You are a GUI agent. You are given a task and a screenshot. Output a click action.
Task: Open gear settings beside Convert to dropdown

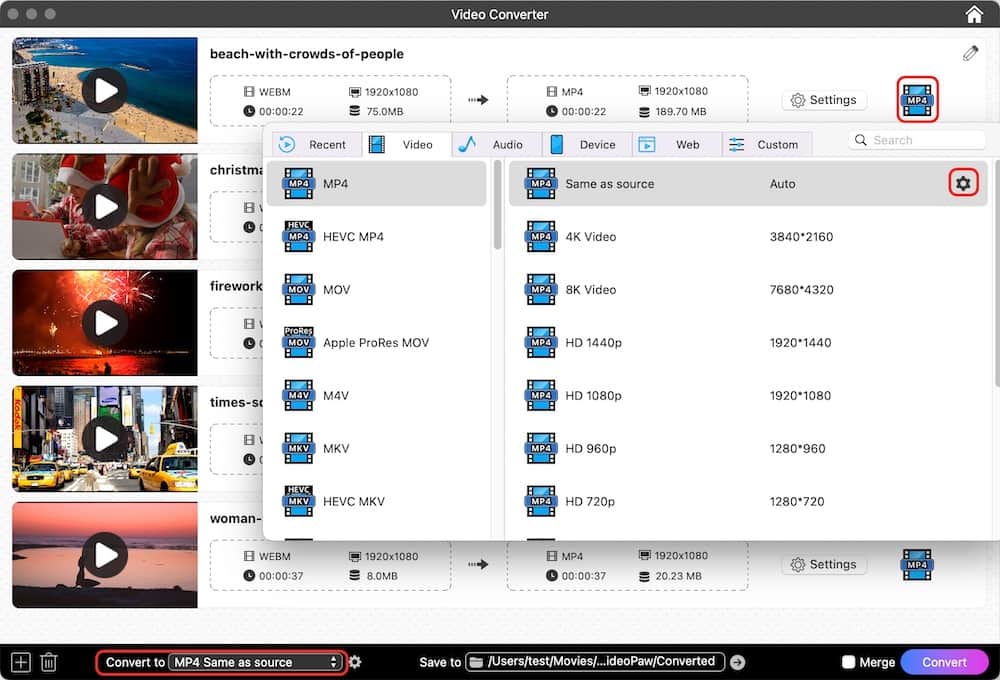(x=355, y=662)
